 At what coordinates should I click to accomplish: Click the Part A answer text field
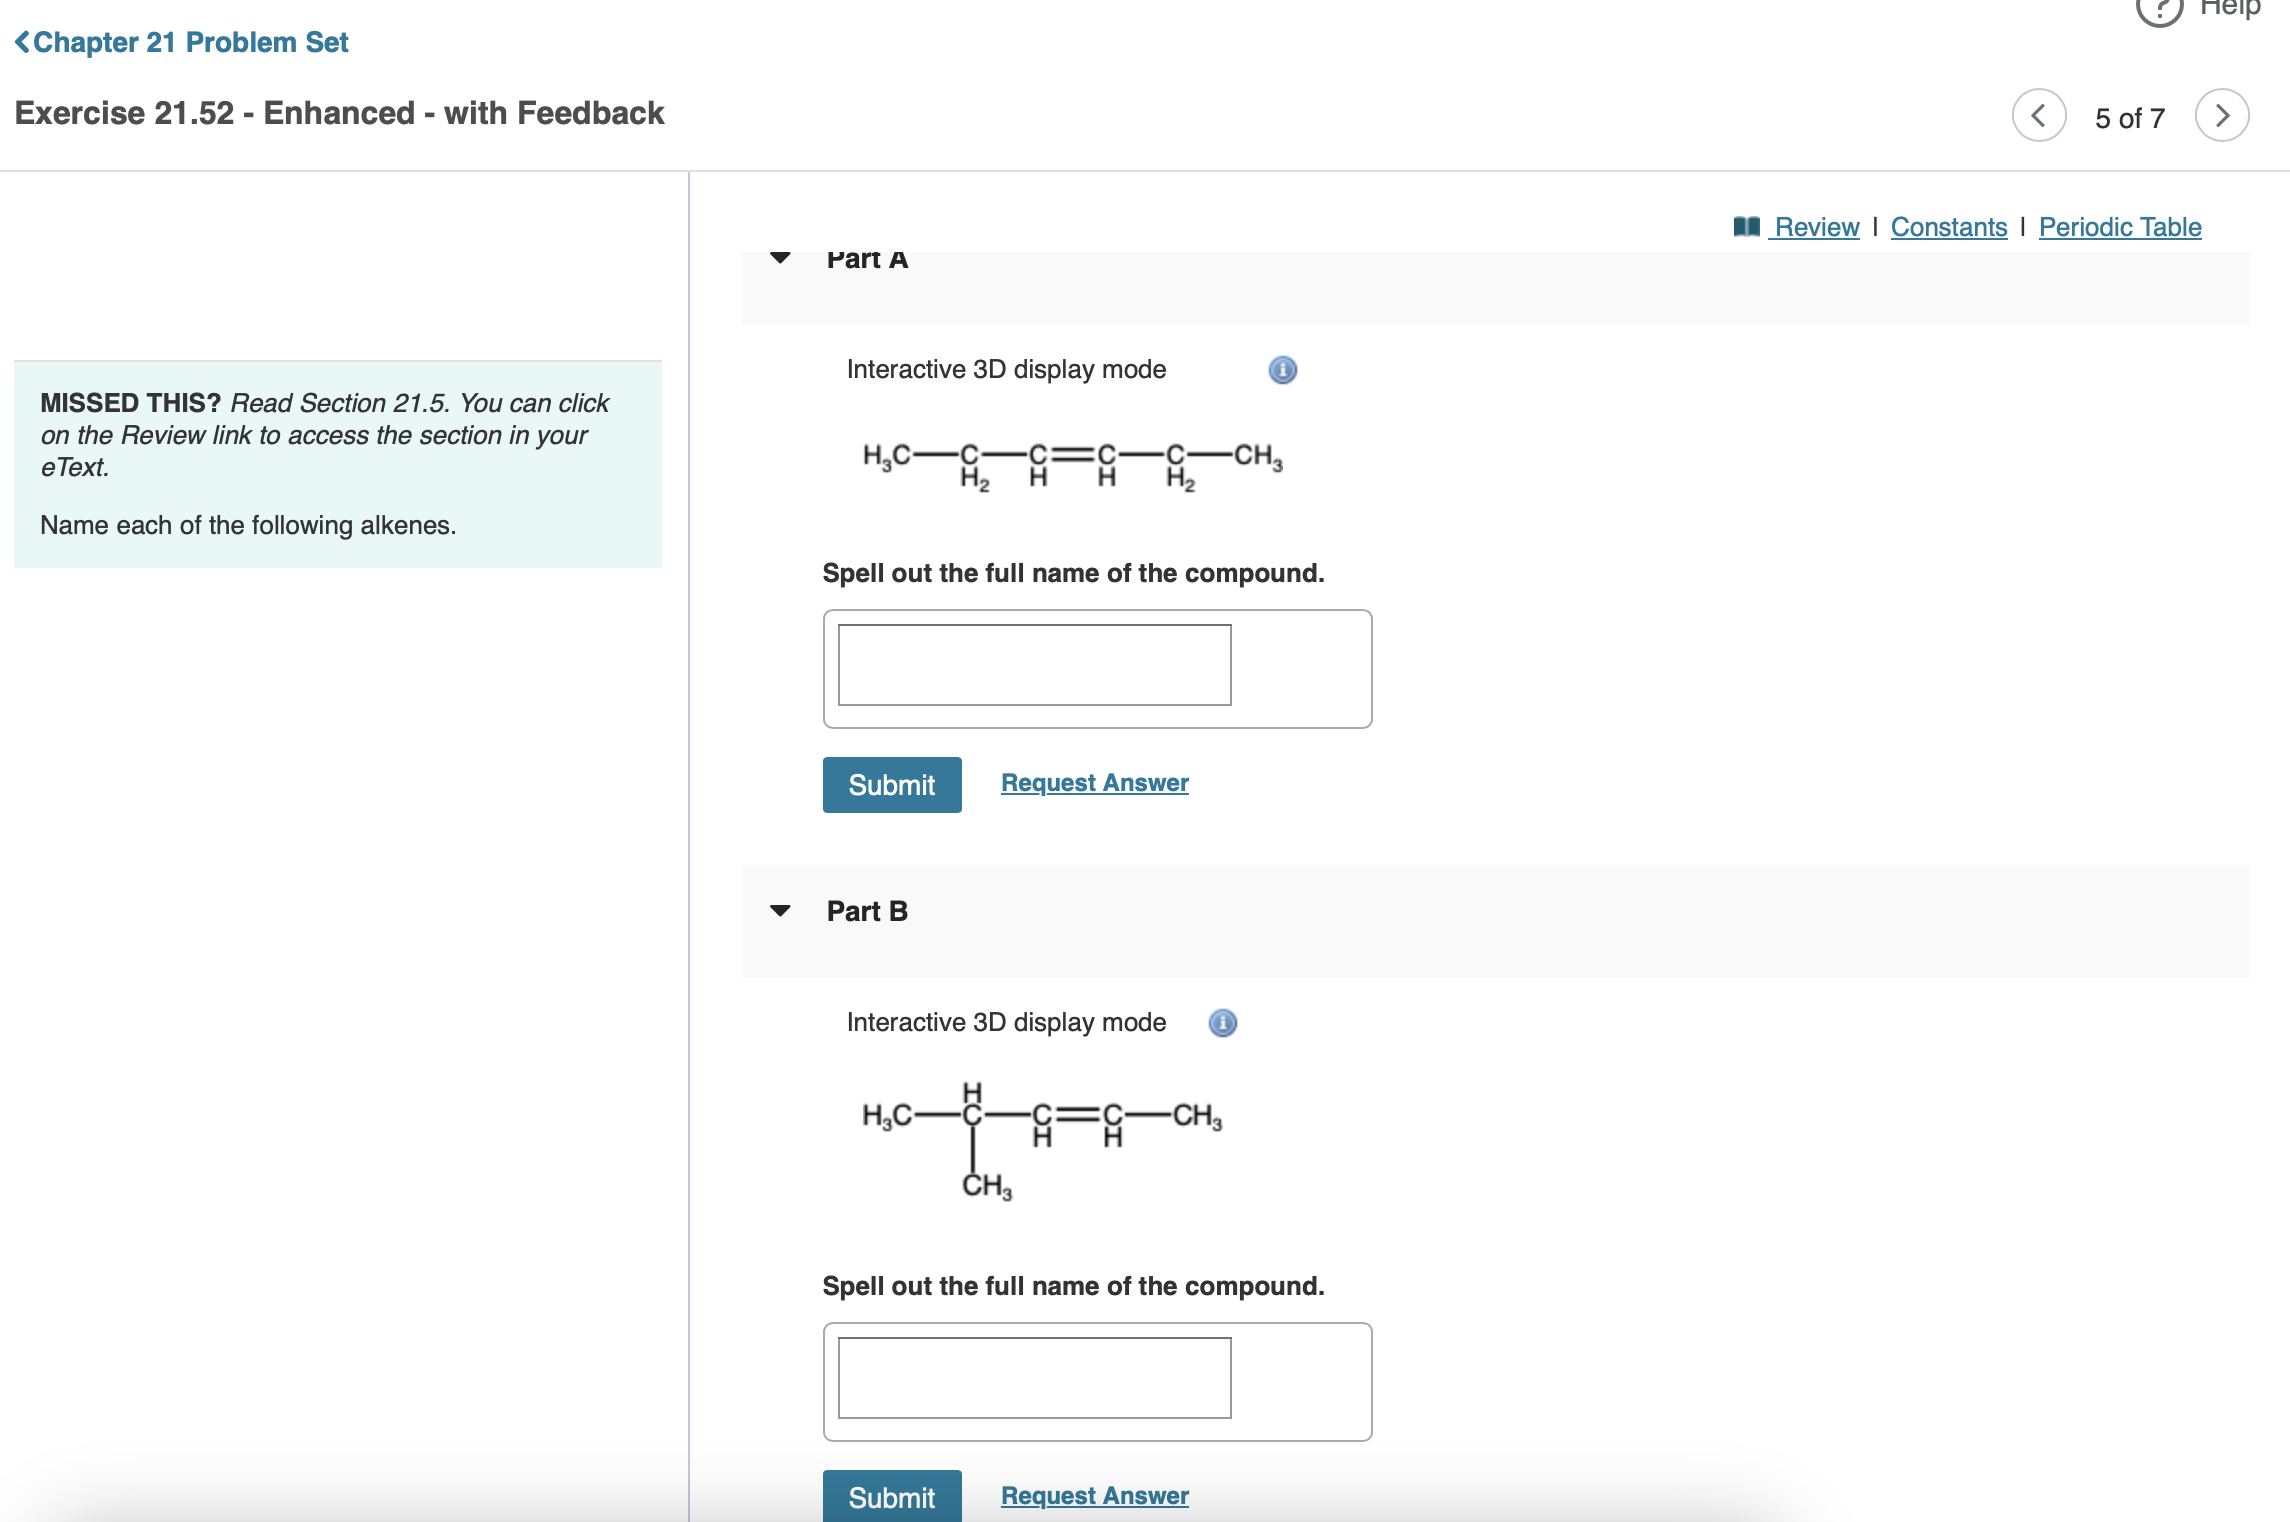point(1034,665)
